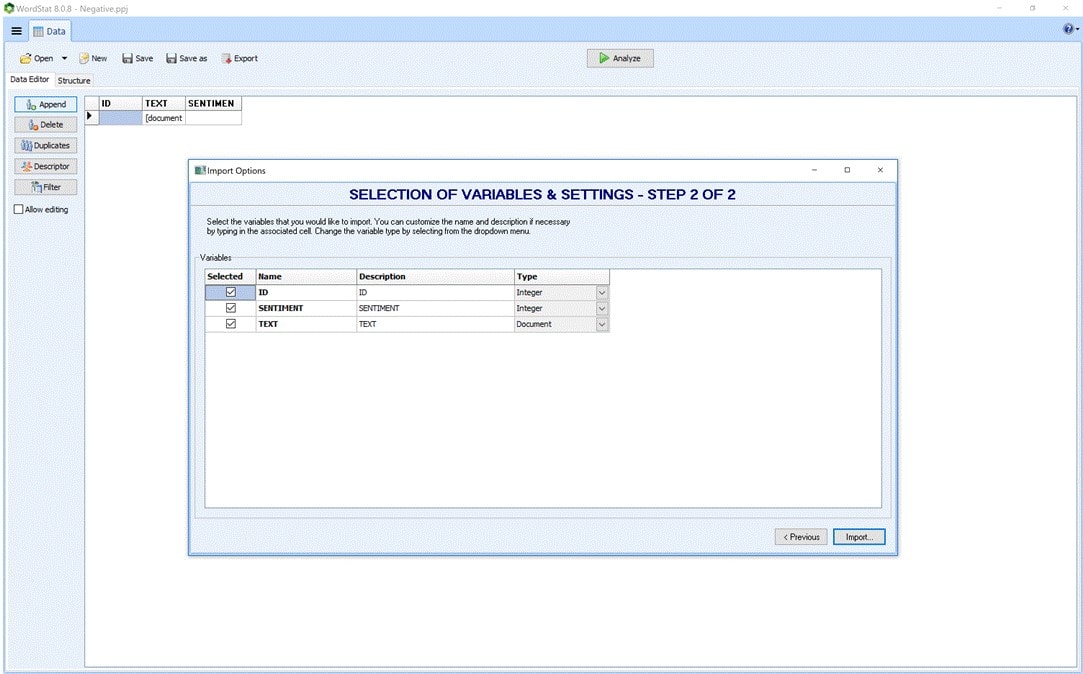Viewport: 1083px width, 674px height.
Task: Expand the arrow beside Open
Action: click(65, 58)
